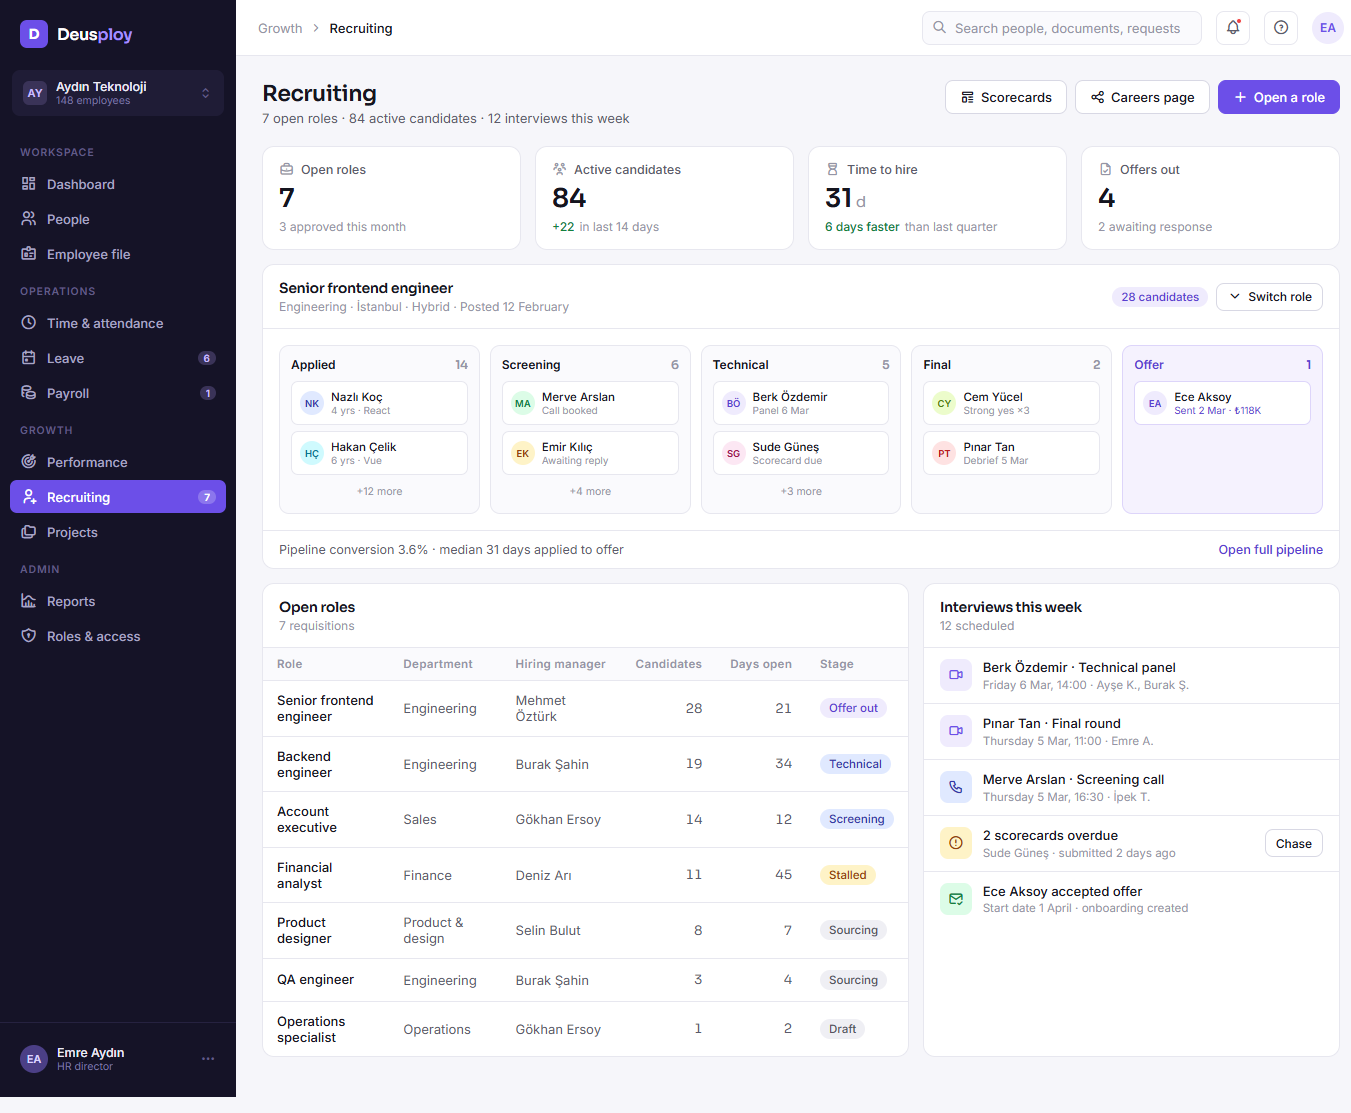Click the overdue scorecards warning icon
Image resolution: width=1351 pixels, height=1113 pixels.
click(956, 843)
